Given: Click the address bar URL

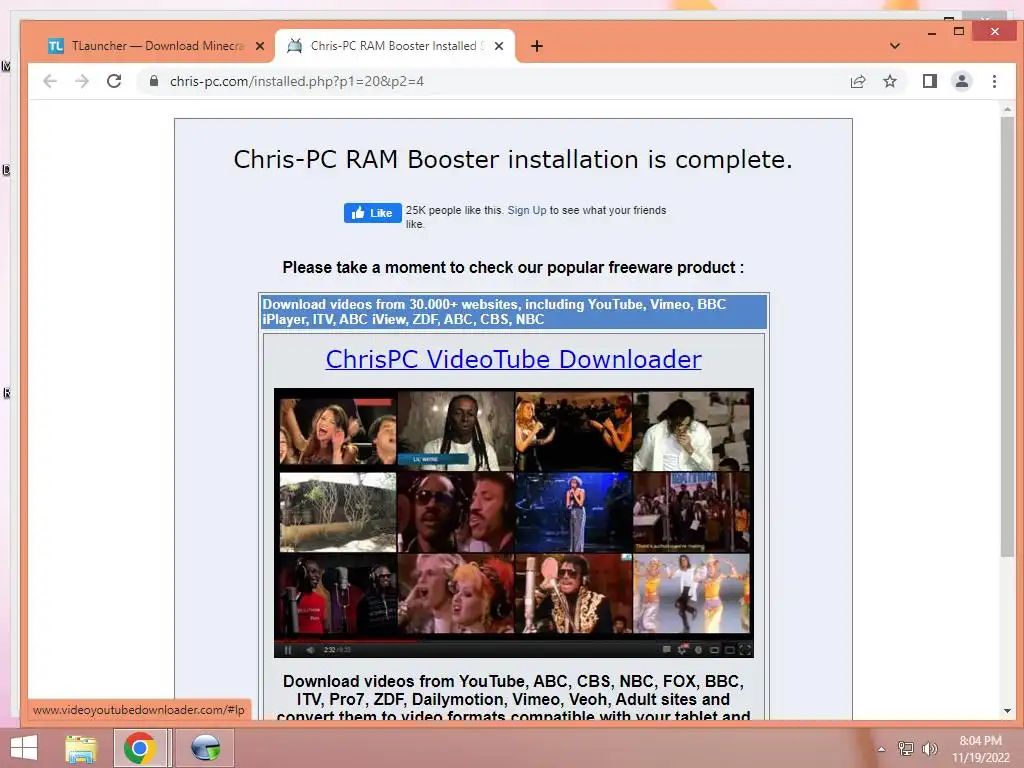Looking at the screenshot, I should pos(297,81).
